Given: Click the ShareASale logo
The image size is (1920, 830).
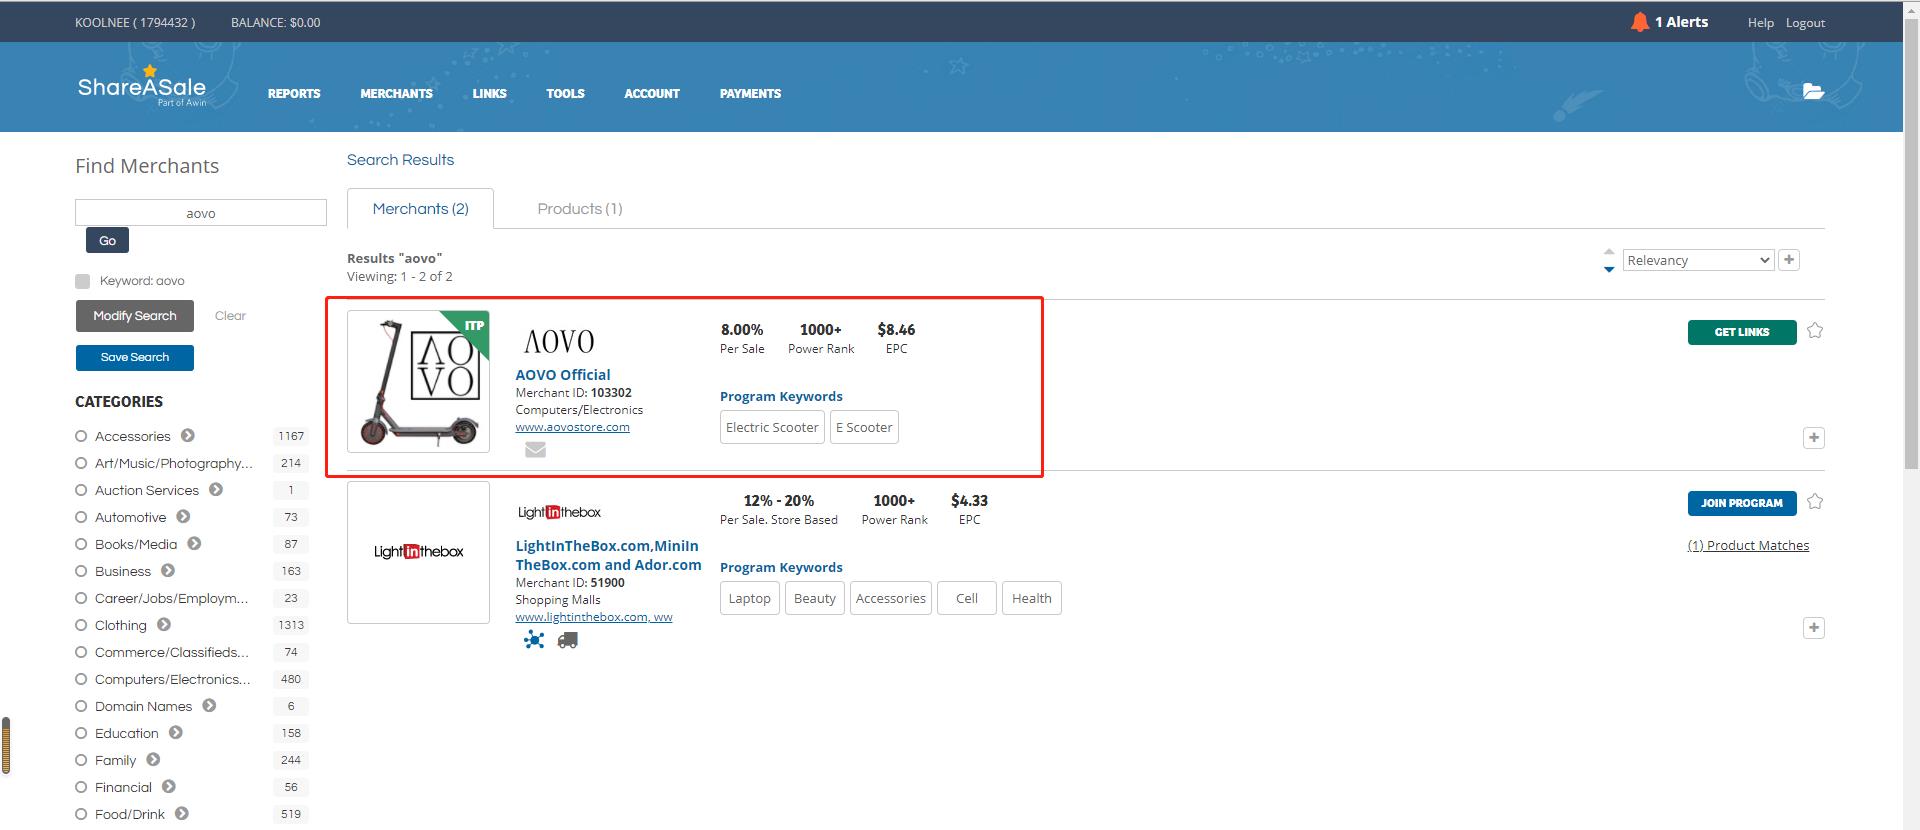Looking at the screenshot, I should click(x=142, y=88).
